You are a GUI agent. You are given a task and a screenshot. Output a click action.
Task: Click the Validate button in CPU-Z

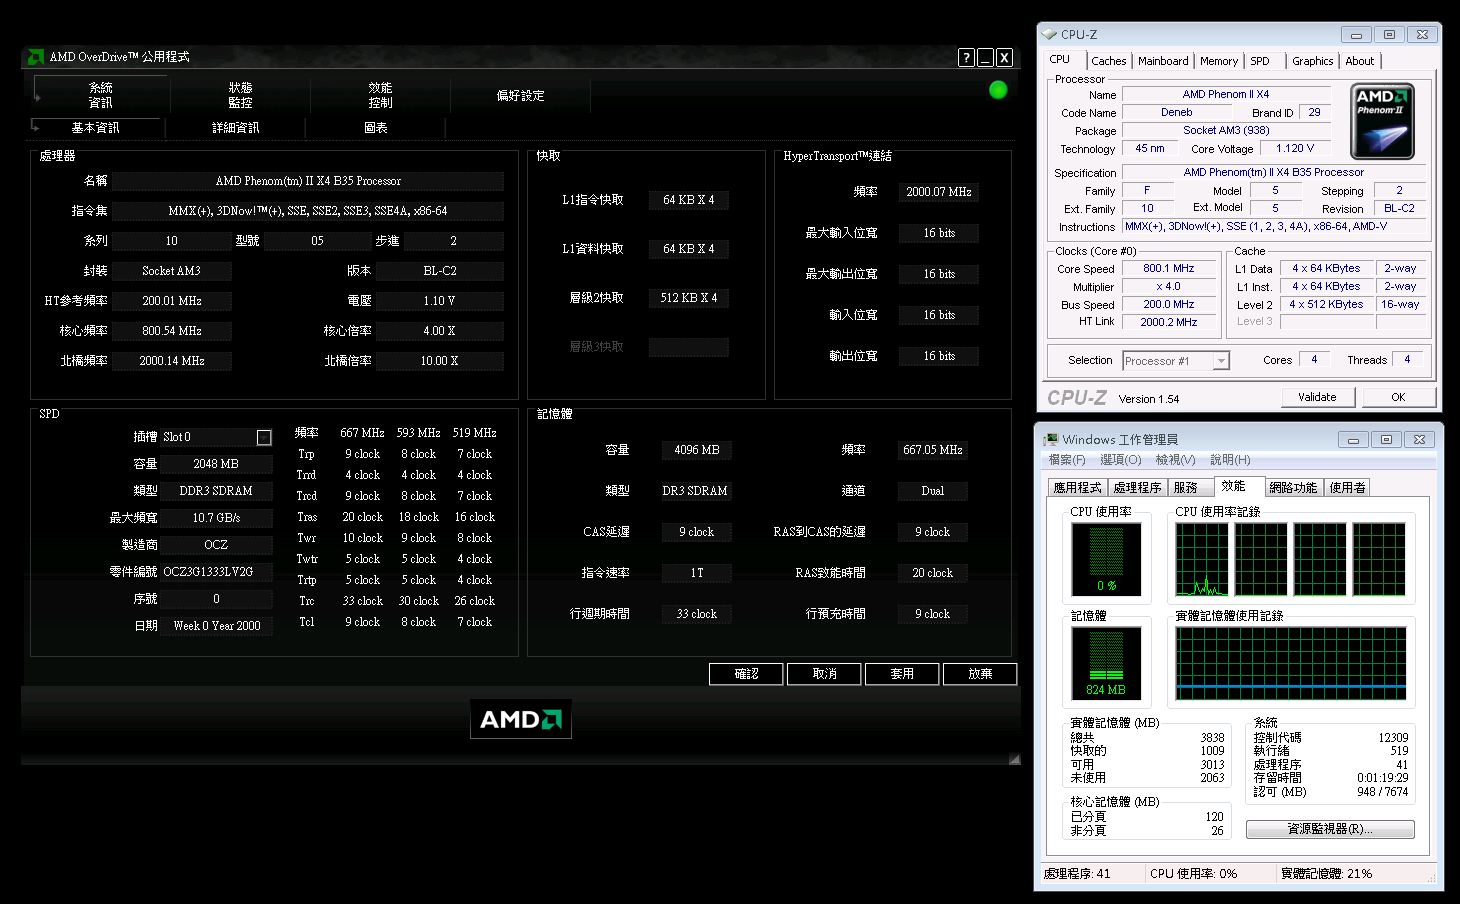(x=1317, y=397)
